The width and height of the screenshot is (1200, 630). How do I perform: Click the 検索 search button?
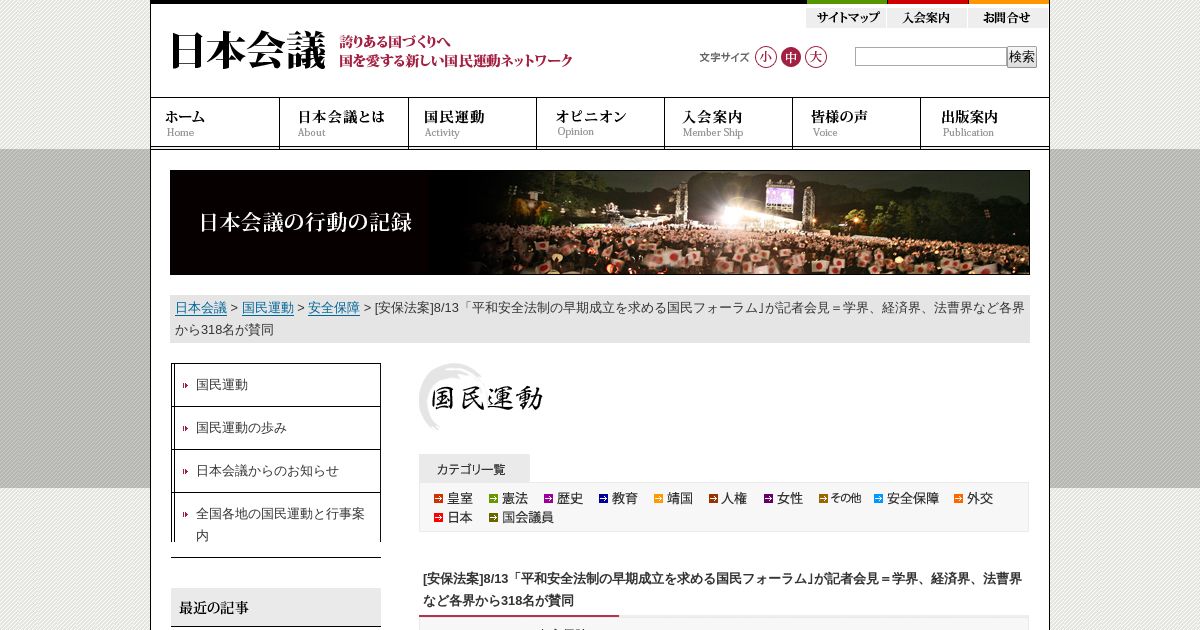(1022, 57)
